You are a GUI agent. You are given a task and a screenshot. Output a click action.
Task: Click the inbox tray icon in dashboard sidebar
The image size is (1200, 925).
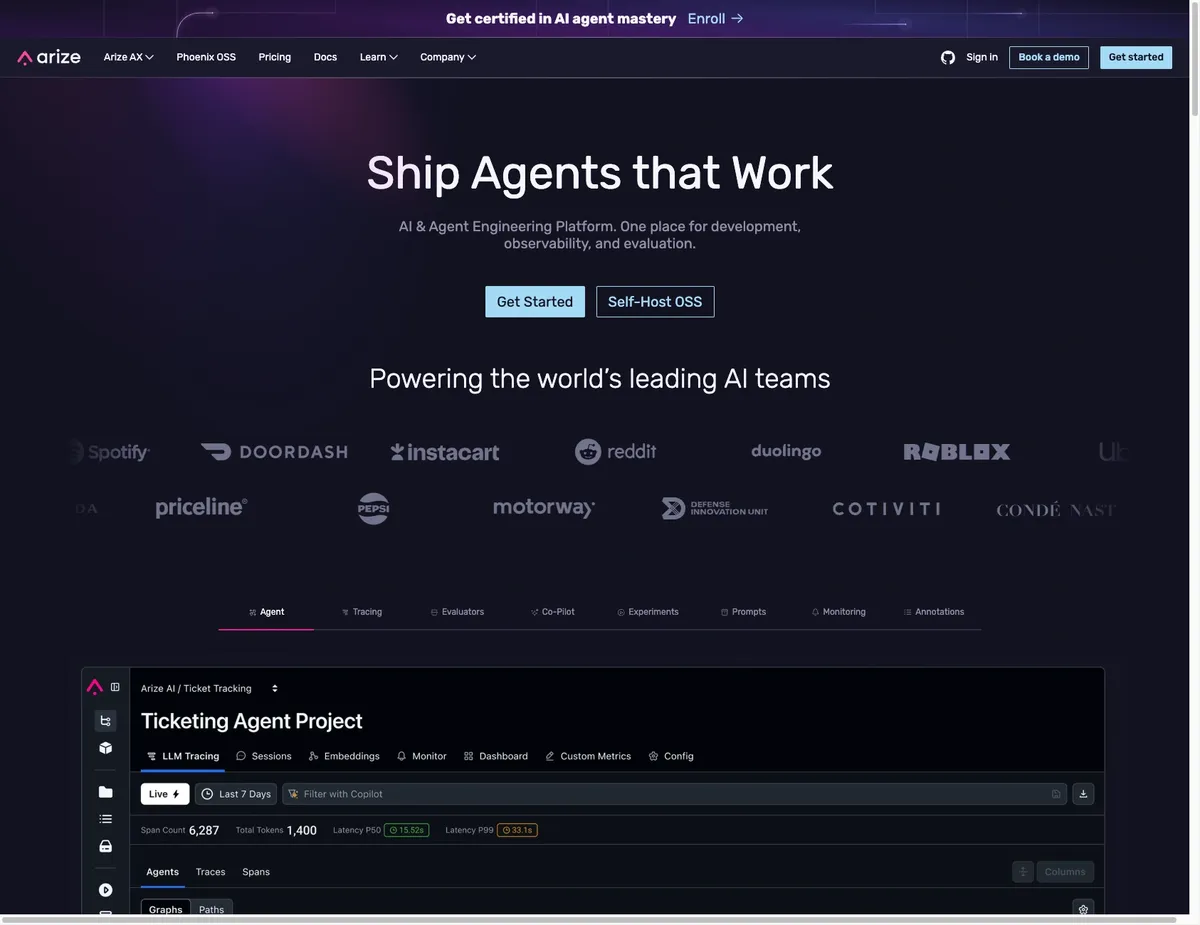point(105,846)
